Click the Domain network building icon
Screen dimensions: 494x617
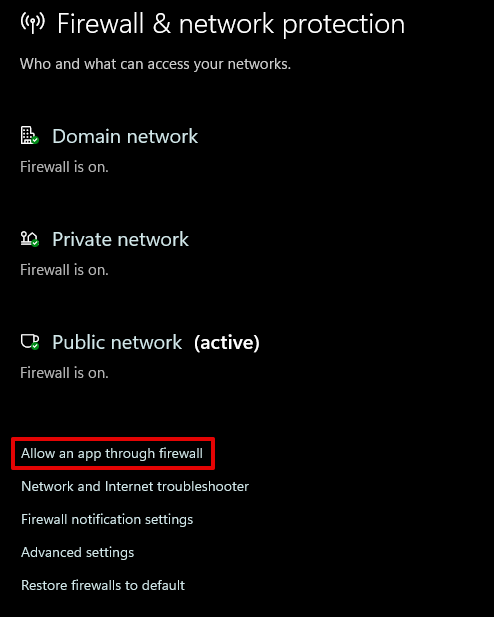pyautogui.click(x=30, y=135)
